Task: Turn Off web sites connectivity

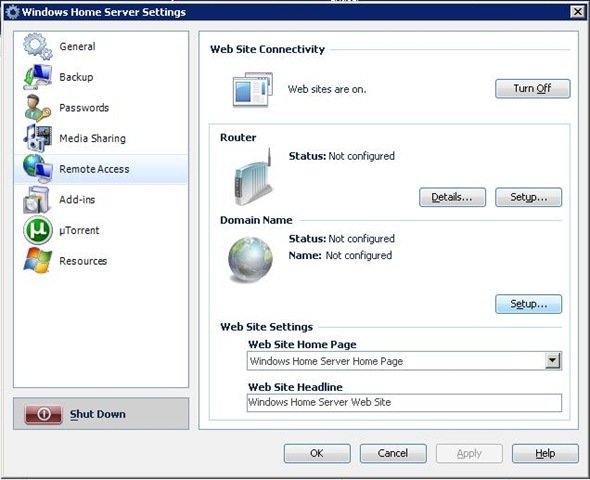Action: tap(532, 88)
